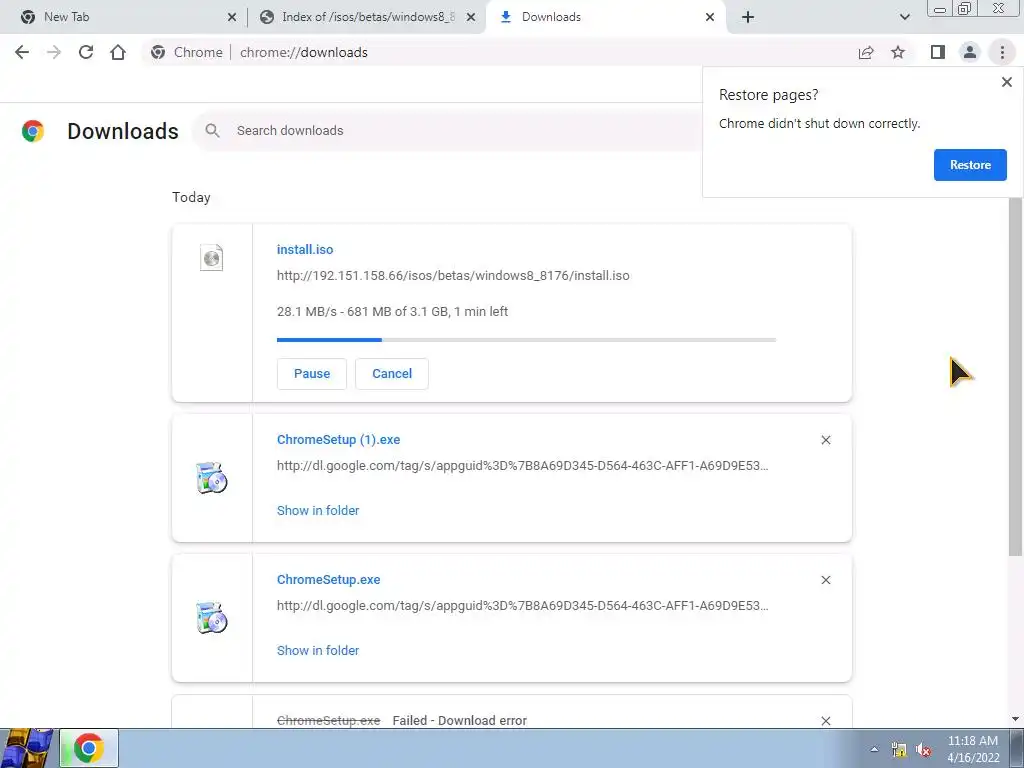The image size is (1024, 768).
Task: Open the second ChromeSetup.exe file link
Action: pos(328,579)
